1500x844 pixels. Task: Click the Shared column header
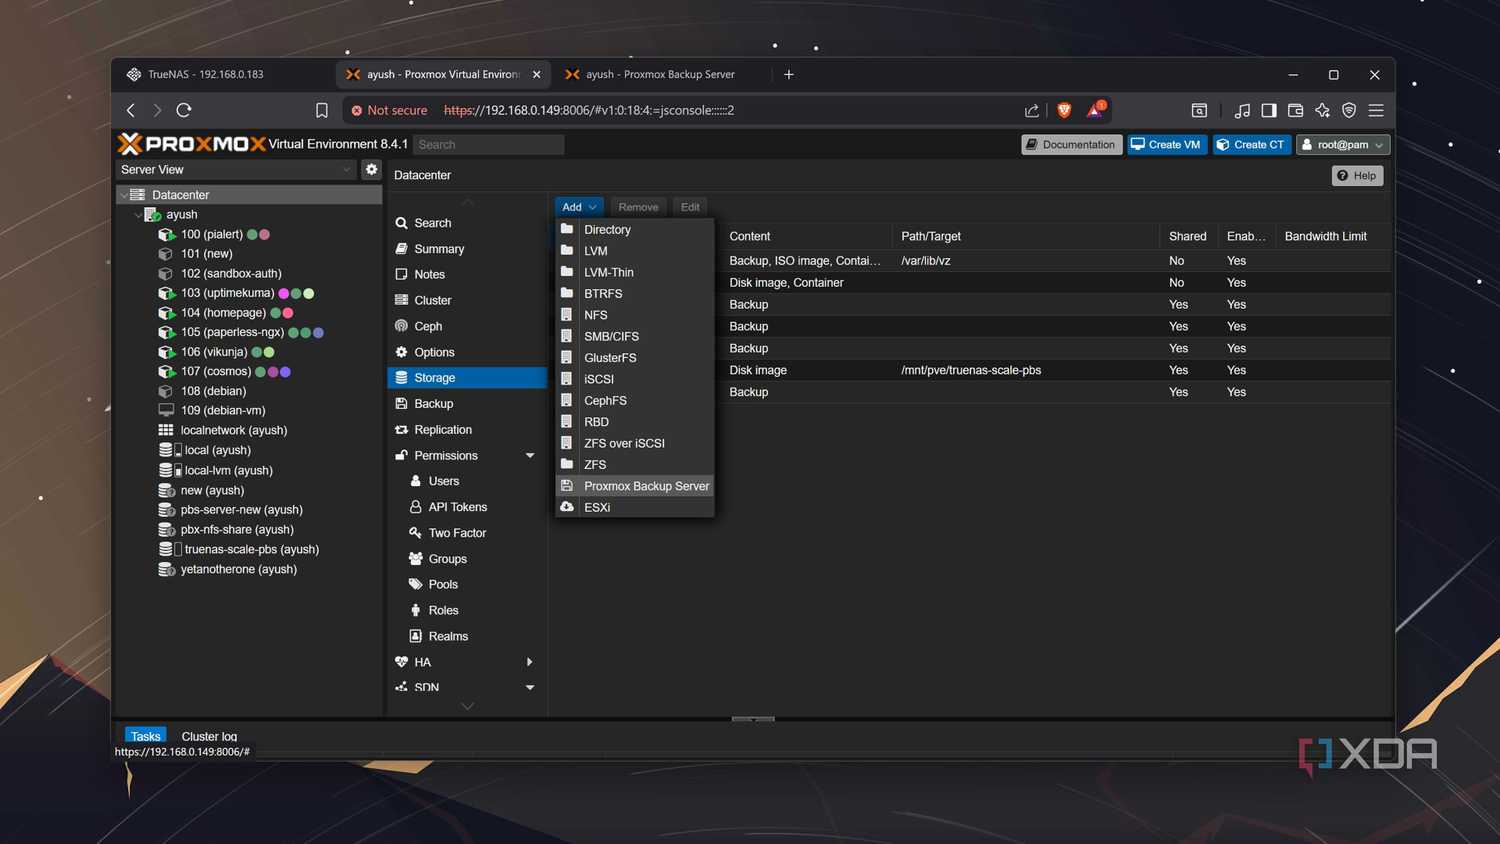click(x=1188, y=236)
